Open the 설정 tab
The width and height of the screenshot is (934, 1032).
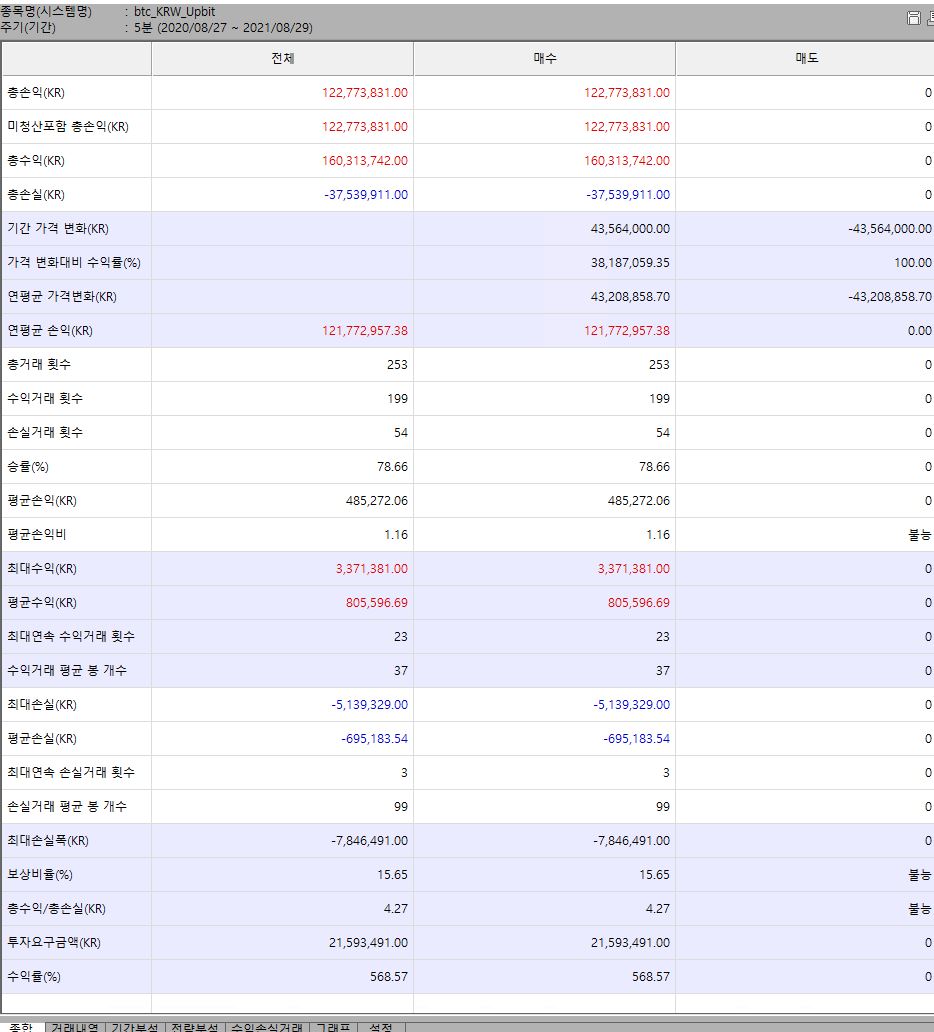[x=380, y=1027]
